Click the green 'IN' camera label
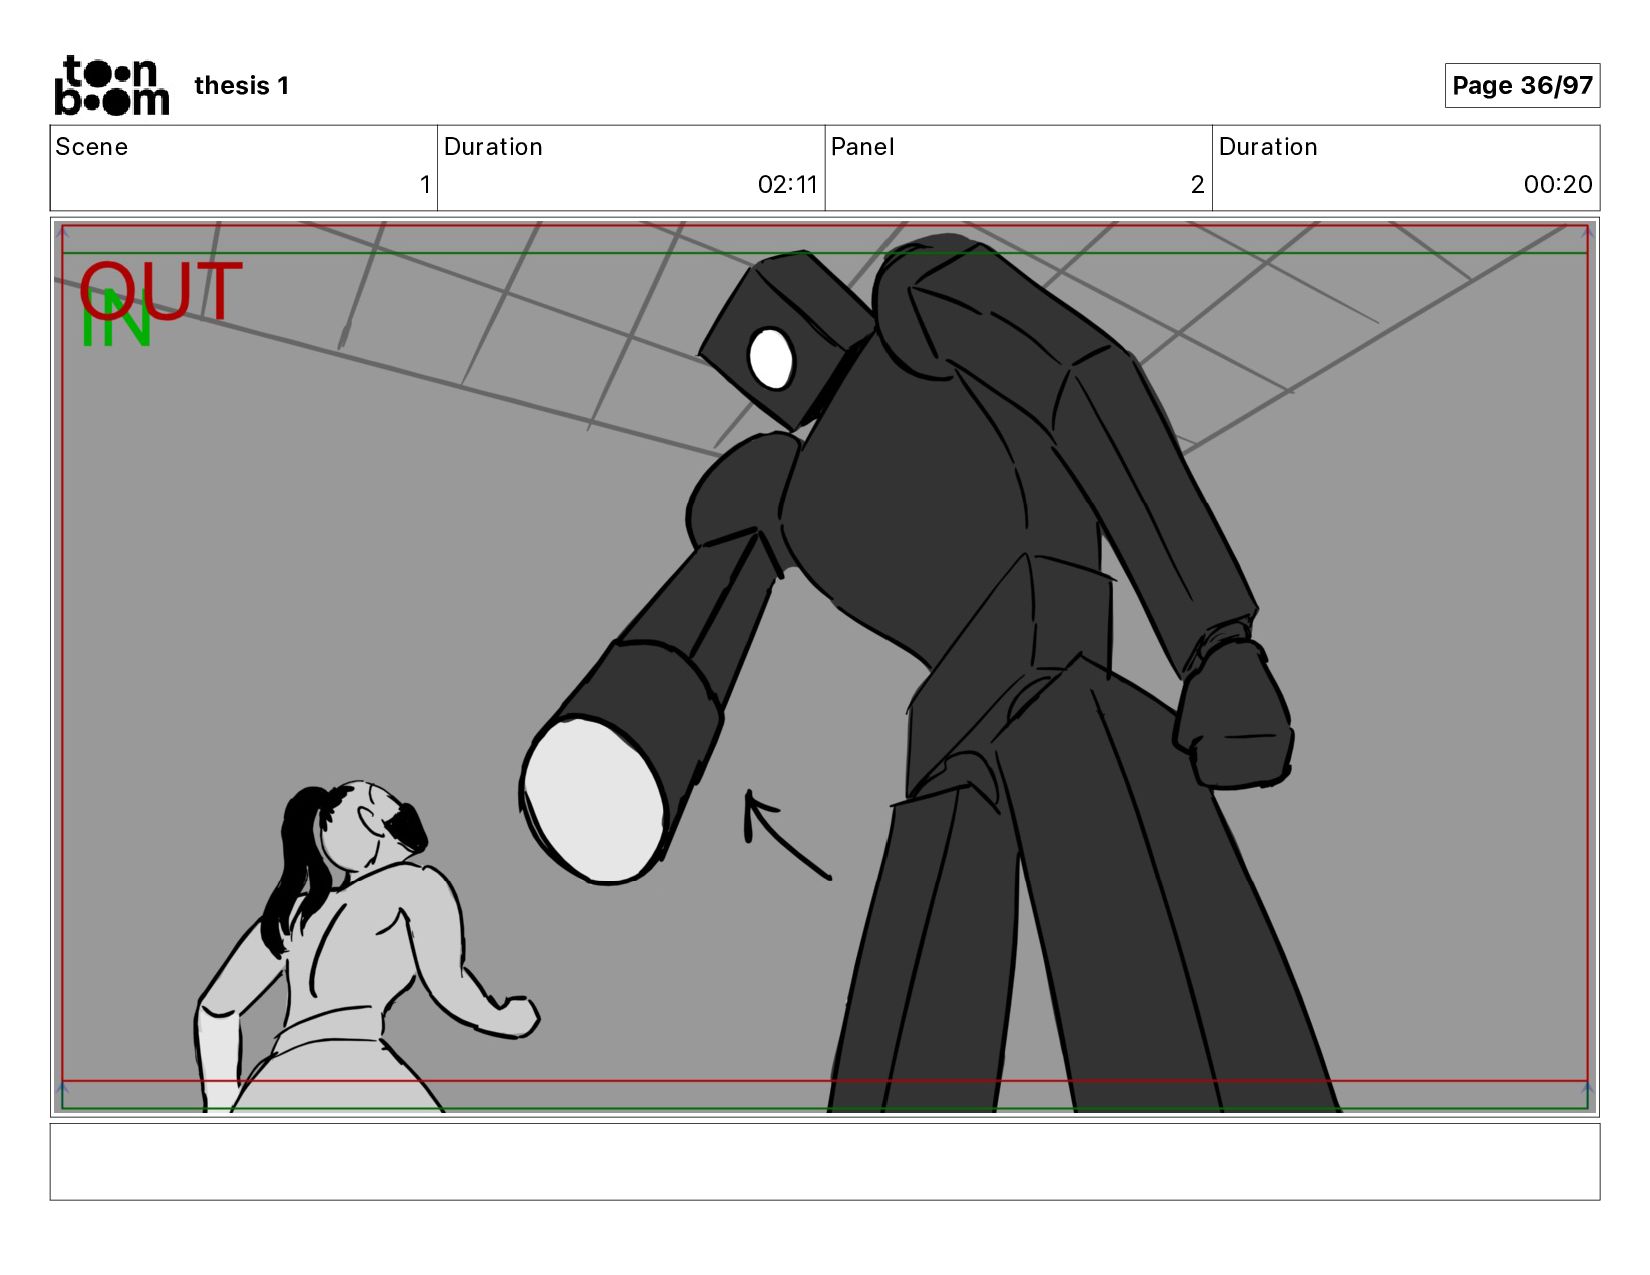The height and width of the screenshot is (1275, 1650). 115,320
